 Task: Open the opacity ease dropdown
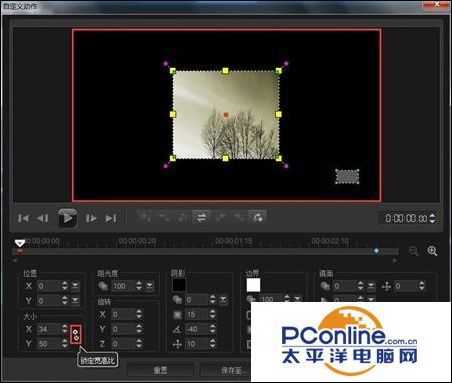(149, 286)
